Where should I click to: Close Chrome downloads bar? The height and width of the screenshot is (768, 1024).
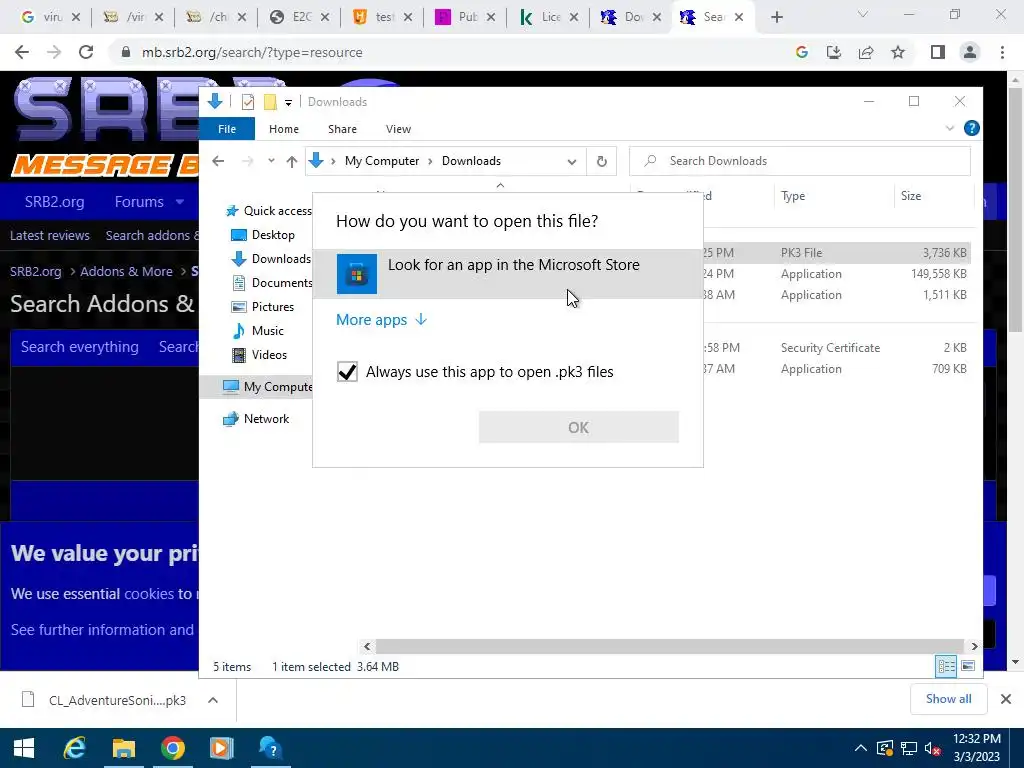point(1006,699)
